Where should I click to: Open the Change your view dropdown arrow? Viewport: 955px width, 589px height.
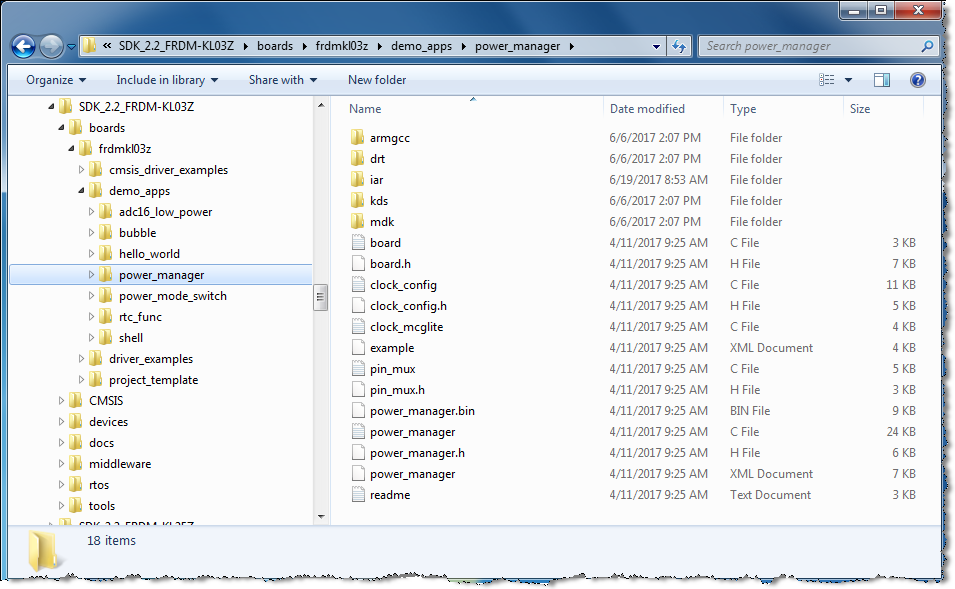coord(847,80)
